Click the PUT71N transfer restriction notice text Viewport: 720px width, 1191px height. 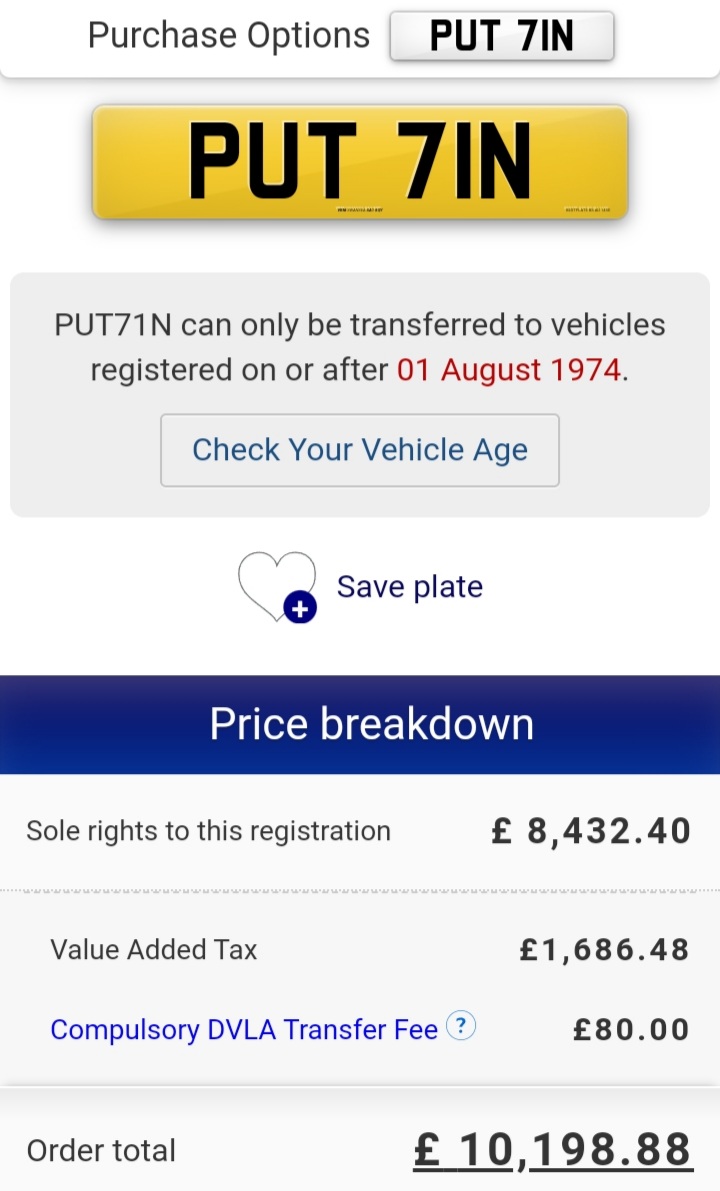360,347
